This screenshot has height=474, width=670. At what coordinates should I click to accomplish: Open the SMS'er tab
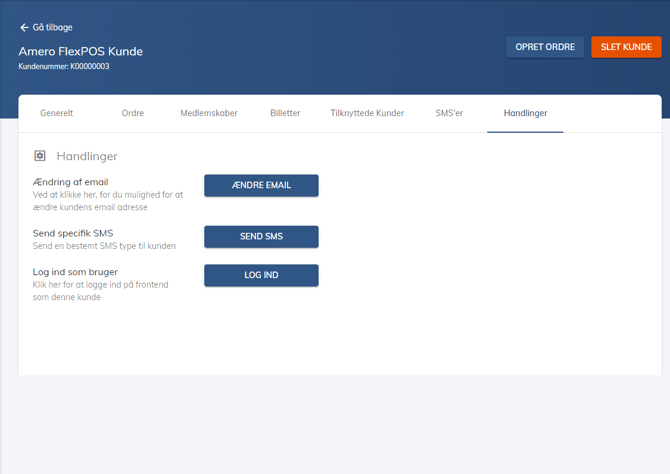click(x=449, y=113)
